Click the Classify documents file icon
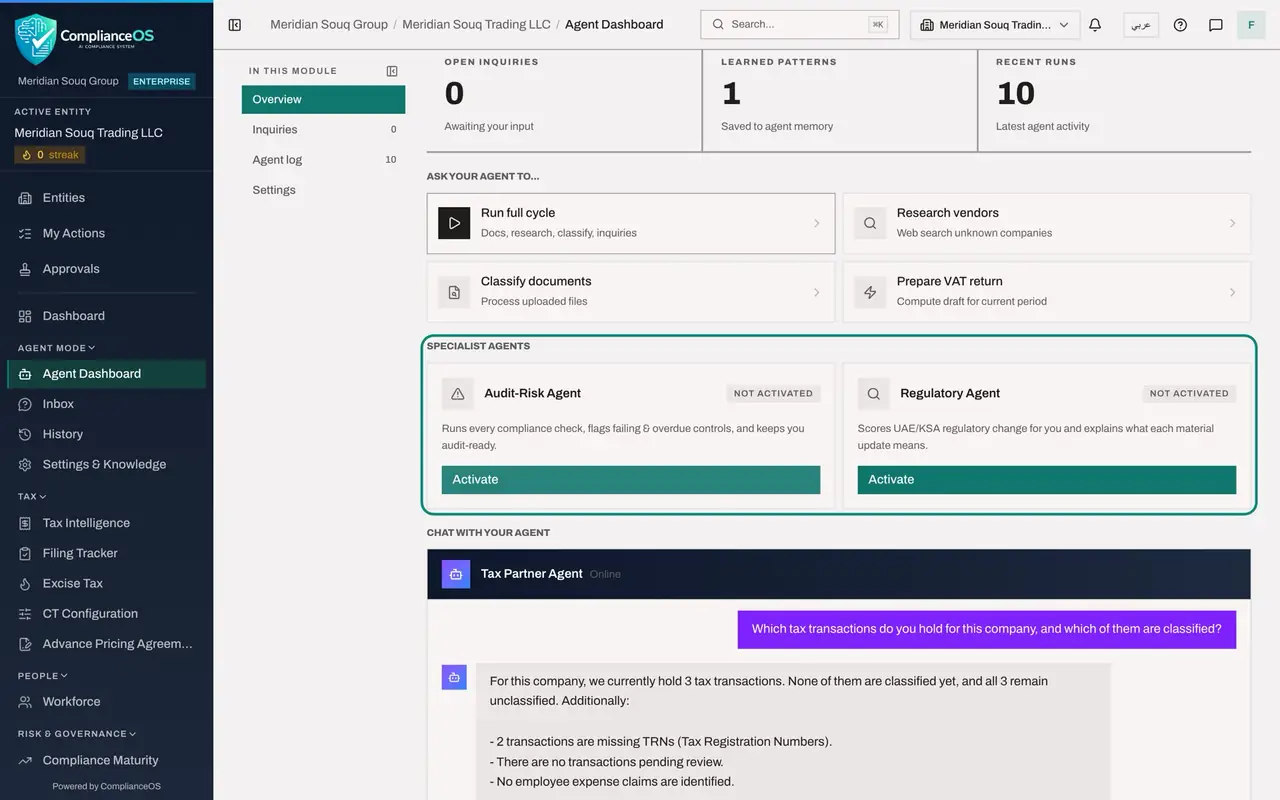 tap(454, 292)
